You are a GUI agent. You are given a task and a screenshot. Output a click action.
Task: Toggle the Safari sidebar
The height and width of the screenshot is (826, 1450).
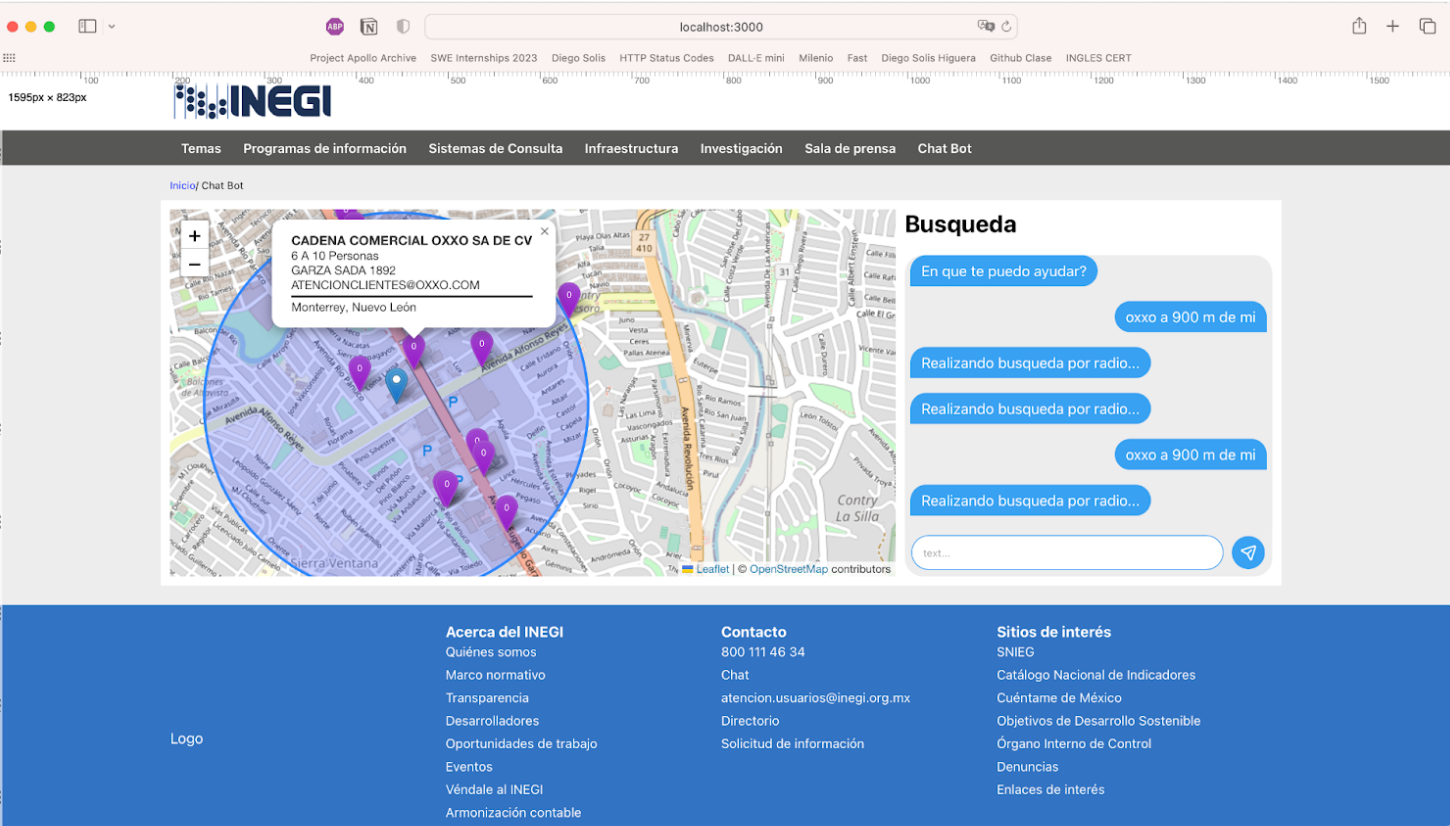click(x=88, y=27)
